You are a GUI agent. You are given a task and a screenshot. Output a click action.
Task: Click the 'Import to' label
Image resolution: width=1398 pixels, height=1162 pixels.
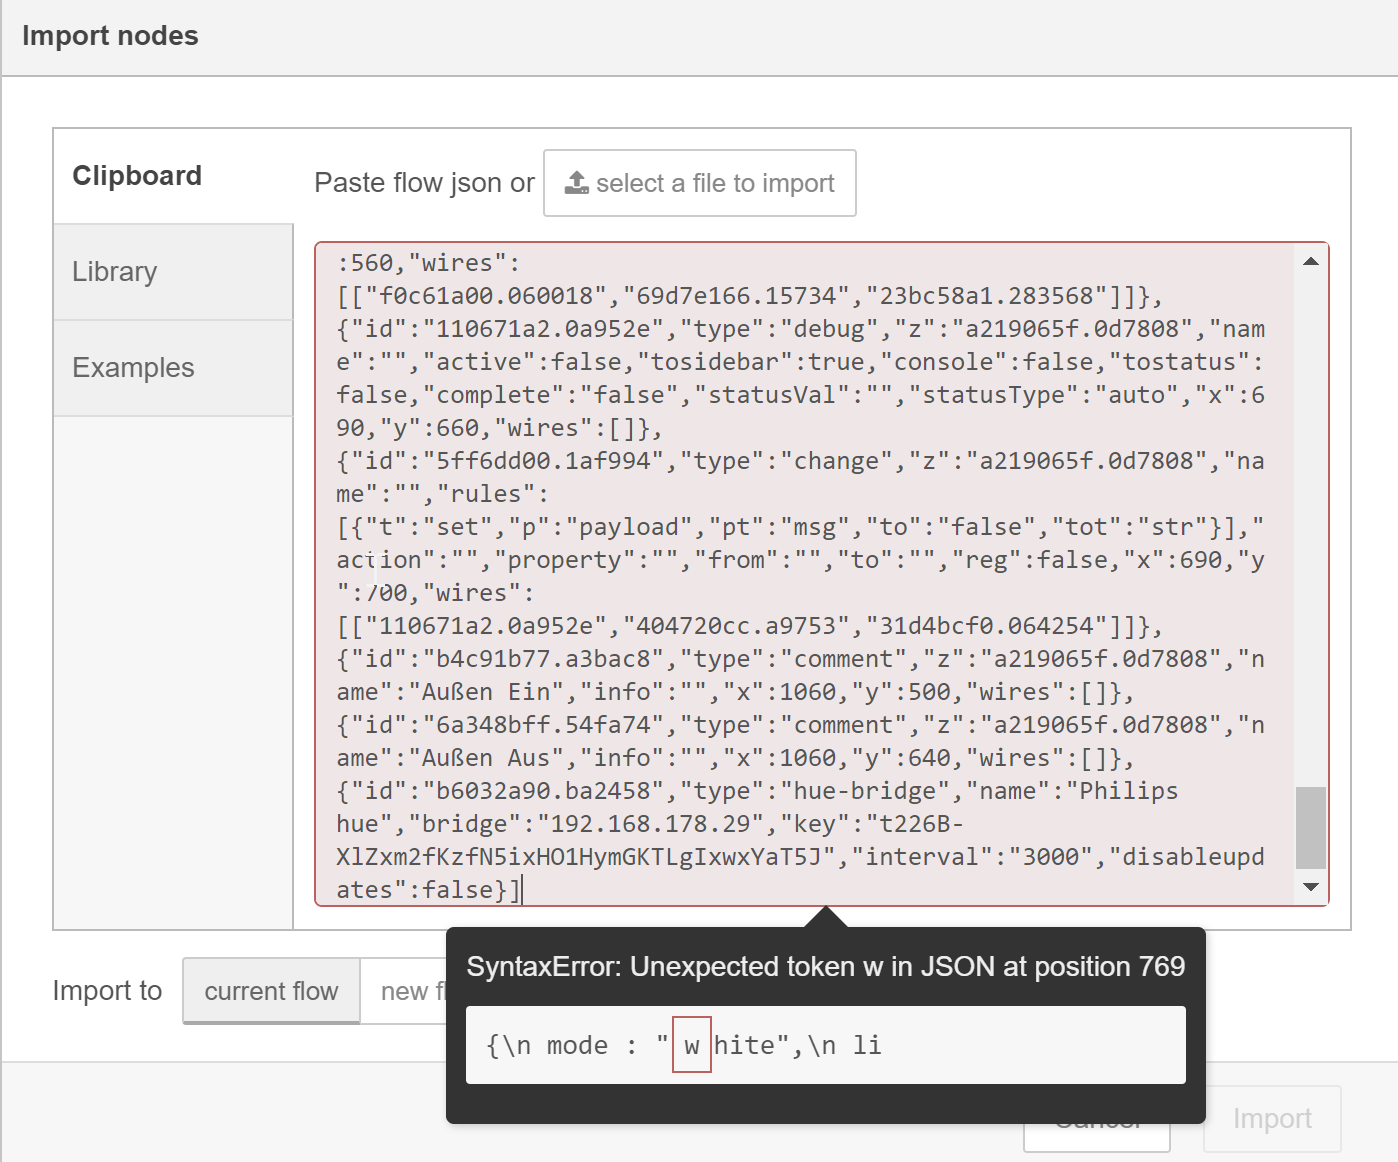107,990
